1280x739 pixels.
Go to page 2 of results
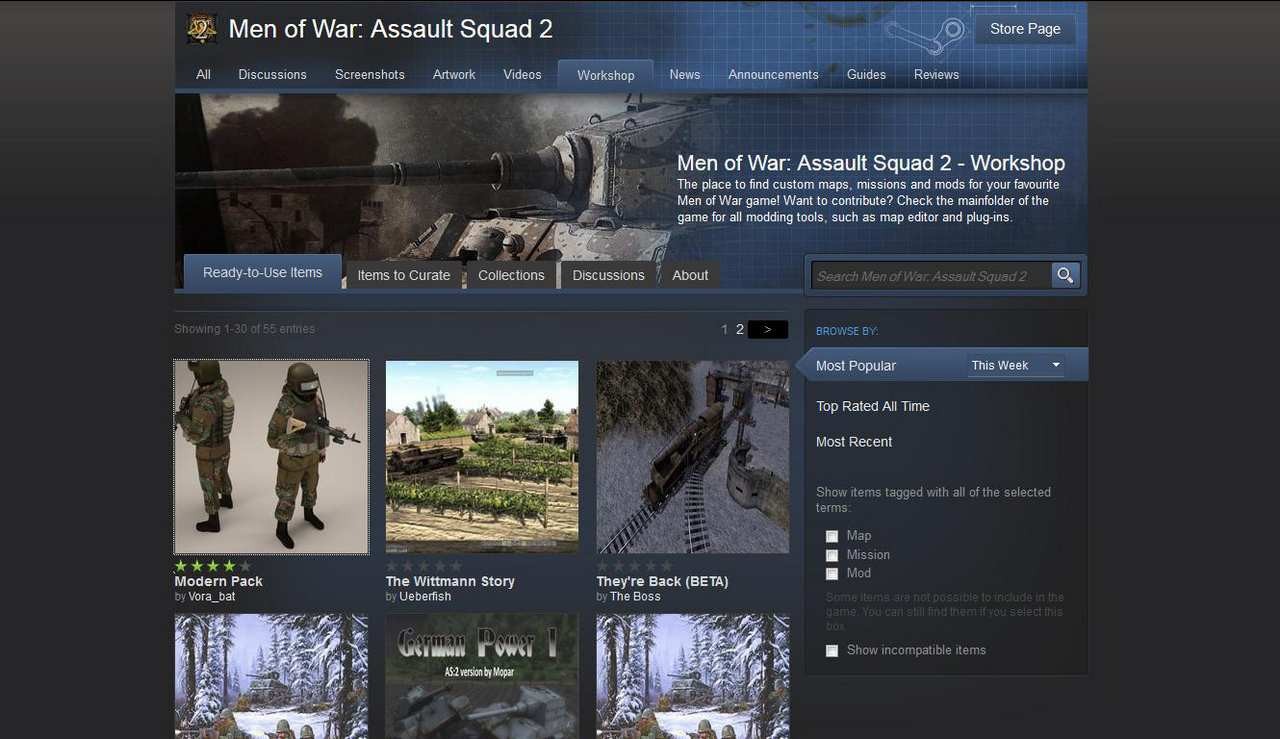pyautogui.click(x=740, y=329)
